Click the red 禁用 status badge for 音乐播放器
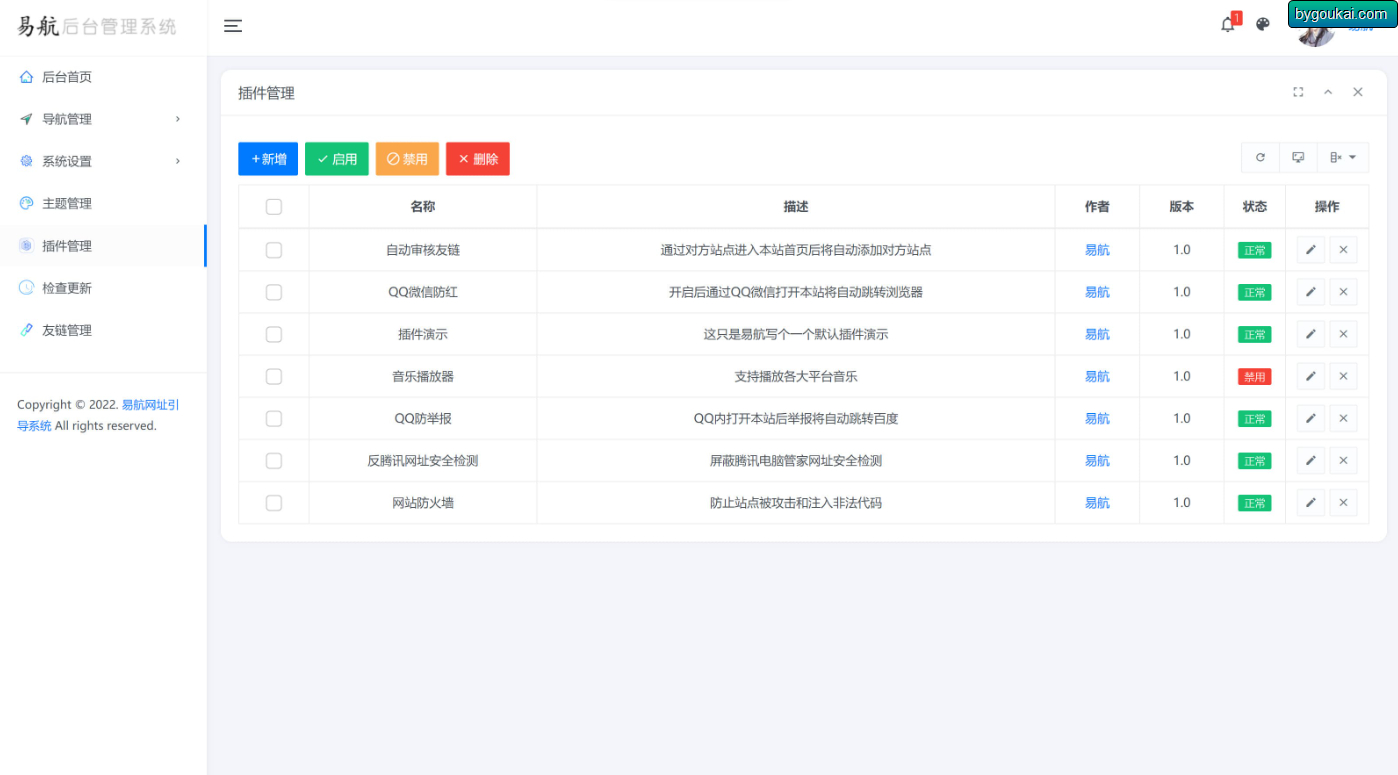 1254,377
